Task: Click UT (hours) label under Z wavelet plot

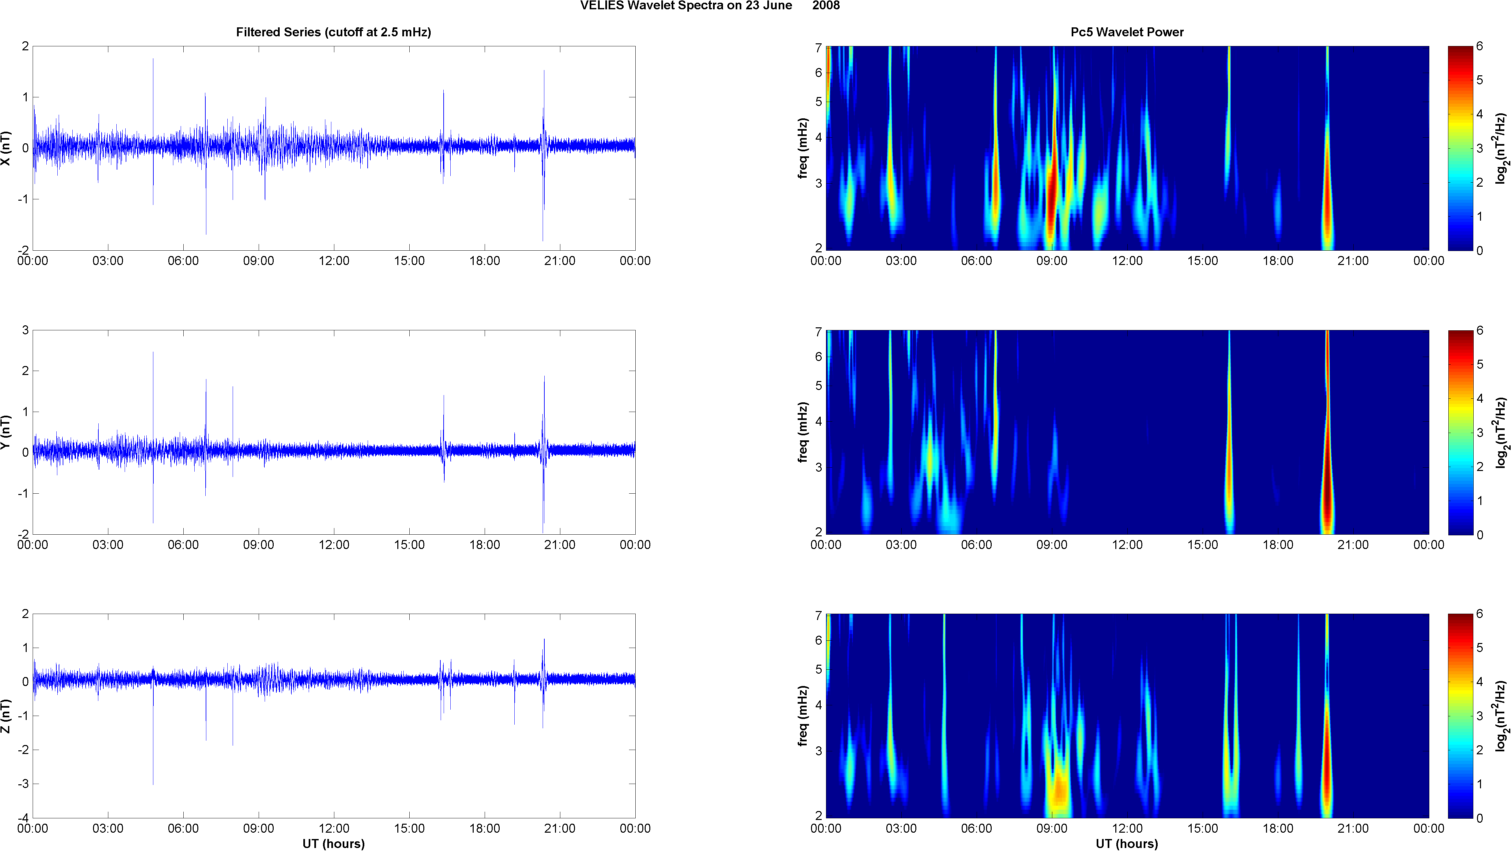Action: coord(1127,844)
